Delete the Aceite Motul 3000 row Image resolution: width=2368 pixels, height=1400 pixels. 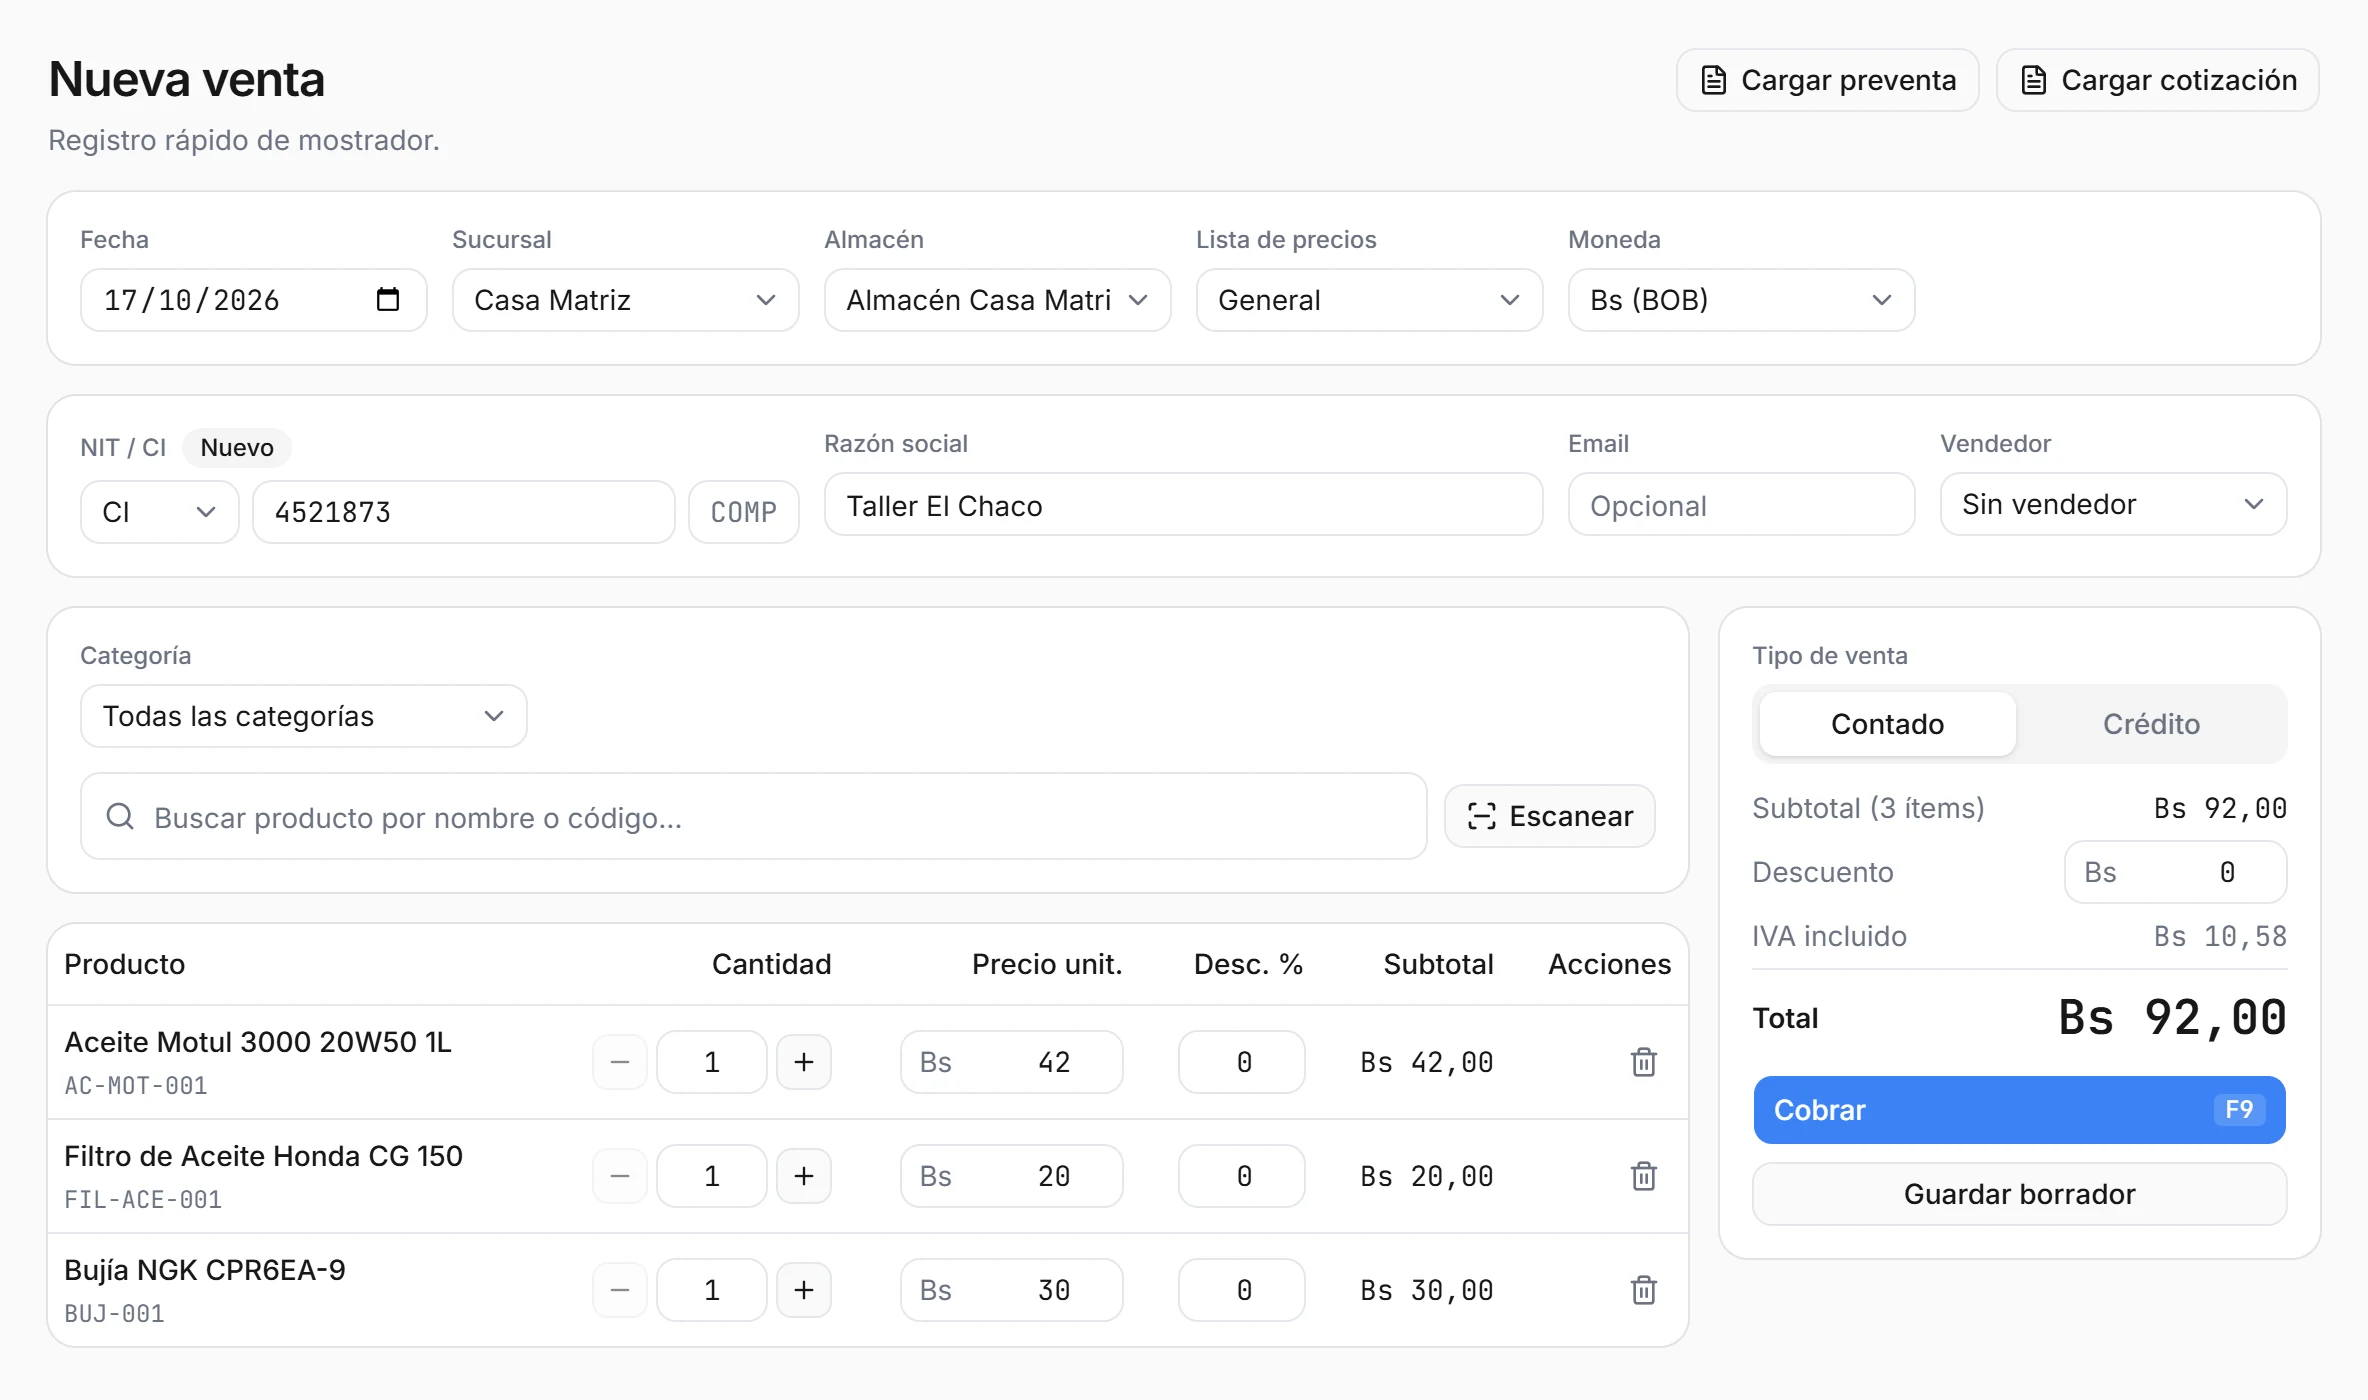1644,1062
